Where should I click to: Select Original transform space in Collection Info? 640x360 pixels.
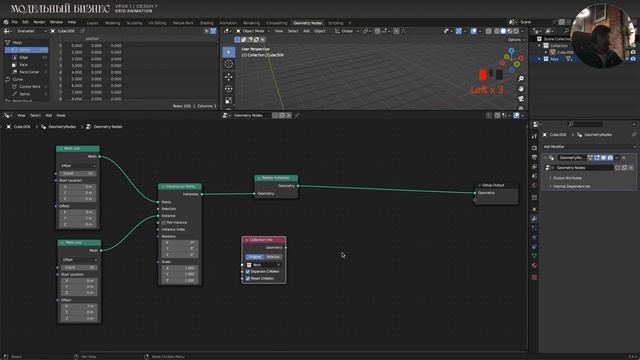255,257
